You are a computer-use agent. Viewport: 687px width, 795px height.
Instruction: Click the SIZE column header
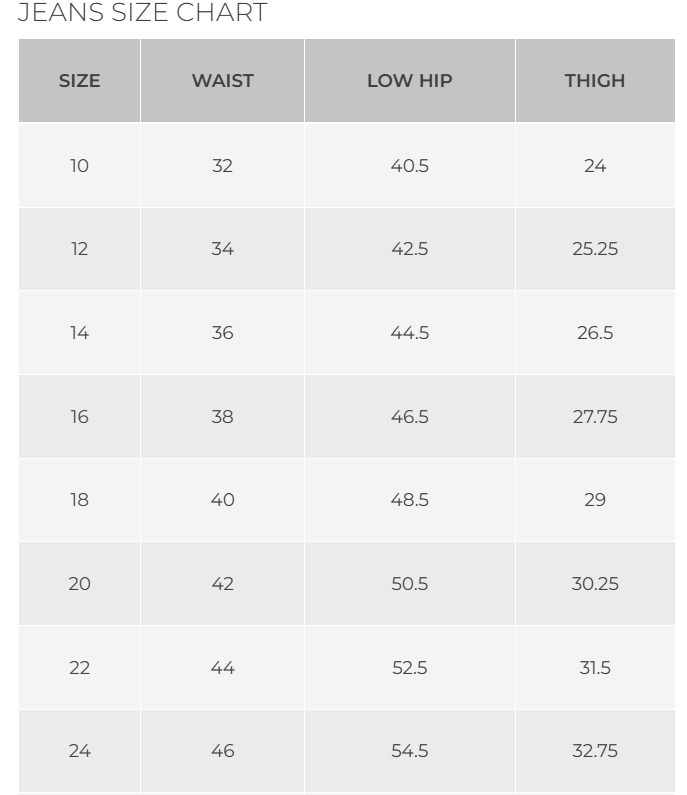pyautogui.click(x=79, y=81)
